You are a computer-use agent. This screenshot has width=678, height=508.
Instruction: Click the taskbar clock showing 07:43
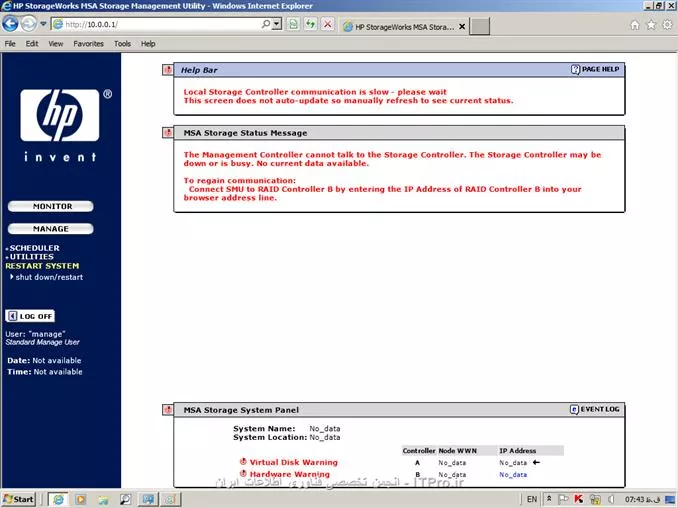(643, 499)
